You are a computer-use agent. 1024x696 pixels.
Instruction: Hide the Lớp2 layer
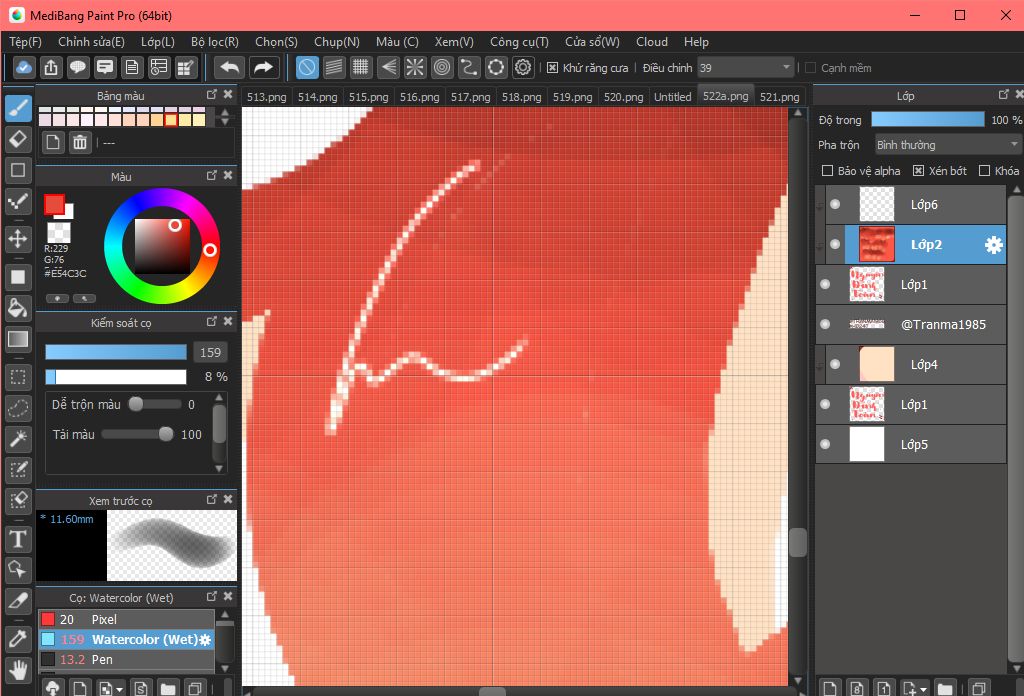(x=835, y=244)
